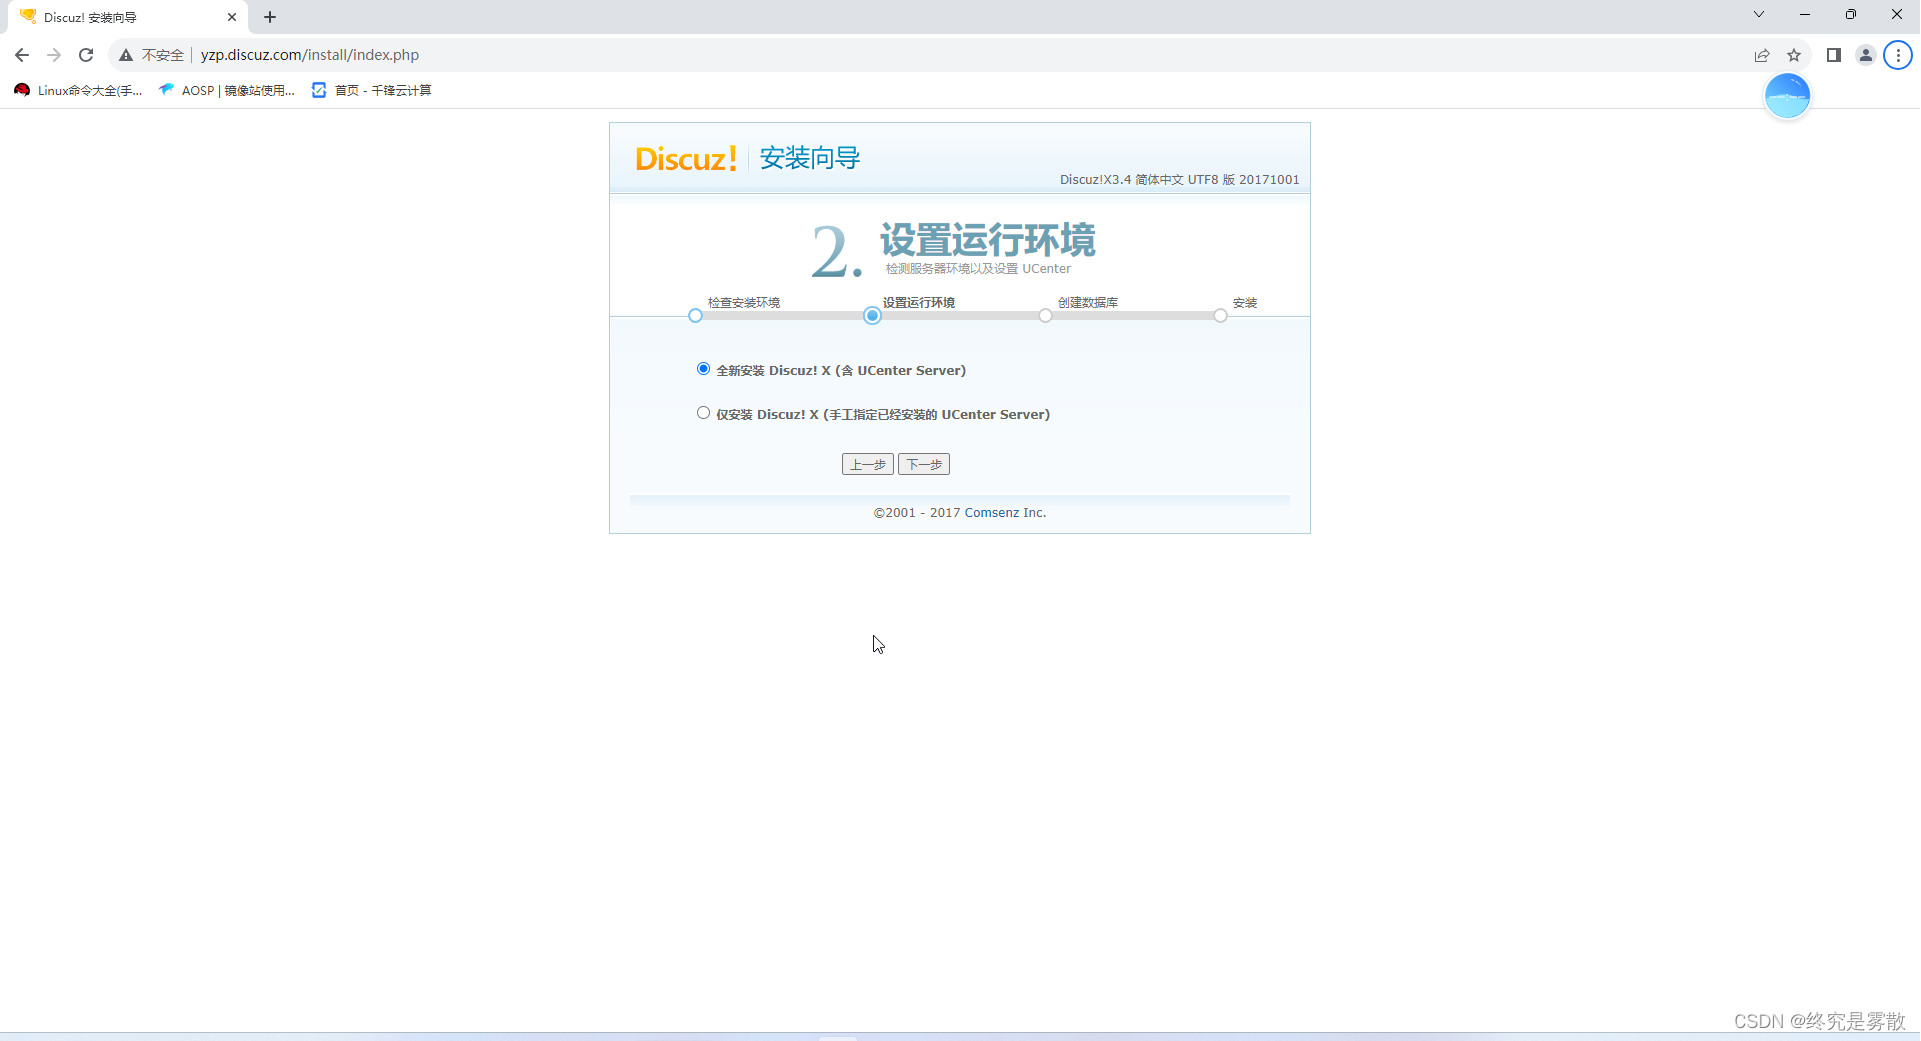Open the AOSP 镜像站使用 bookmark
Image resolution: width=1921 pixels, height=1041 pixels.
[227, 90]
